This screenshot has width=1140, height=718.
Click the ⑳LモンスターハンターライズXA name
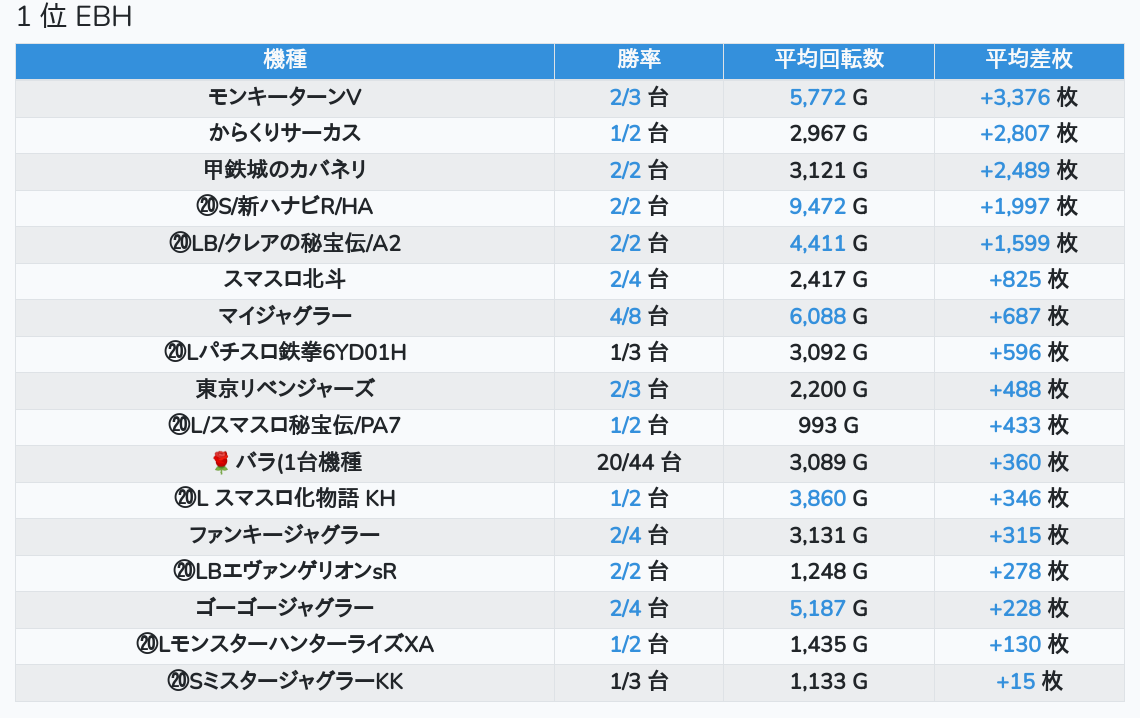coord(285,645)
